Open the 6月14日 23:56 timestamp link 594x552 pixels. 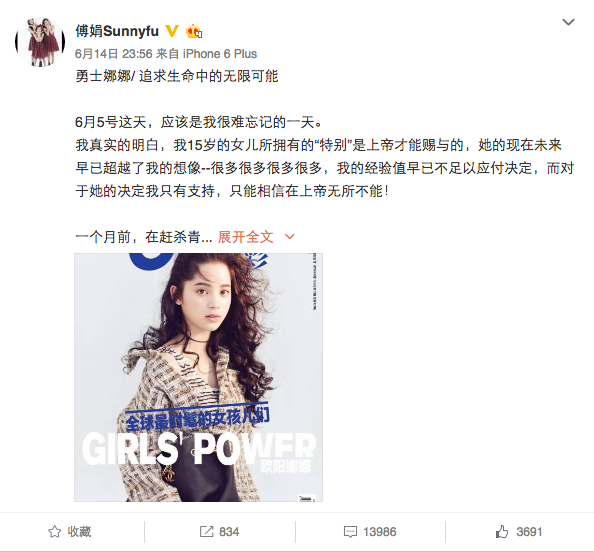pyautogui.click(x=114, y=54)
